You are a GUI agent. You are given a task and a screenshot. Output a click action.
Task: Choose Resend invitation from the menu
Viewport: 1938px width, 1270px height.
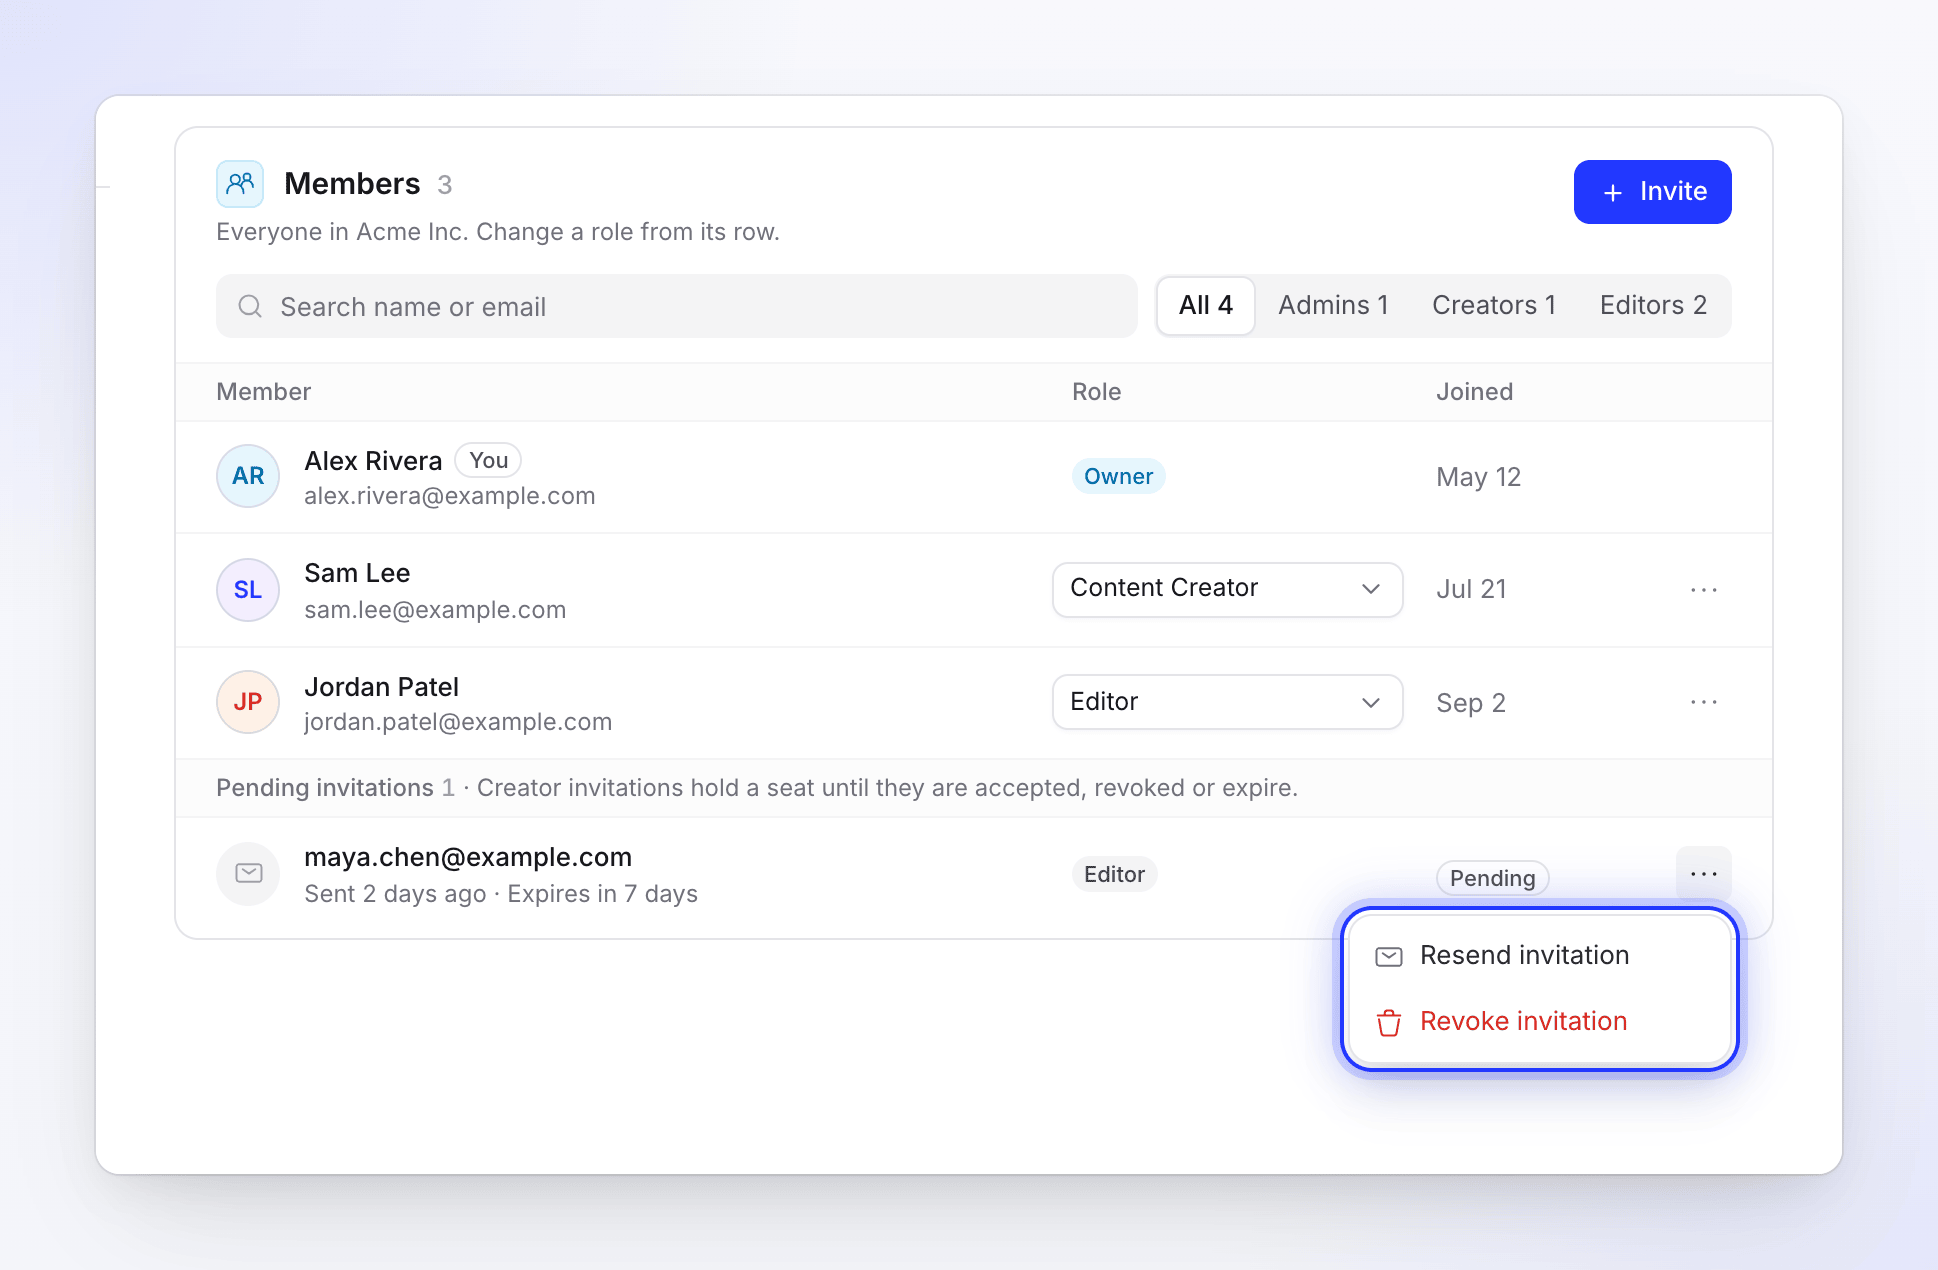click(x=1539, y=956)
